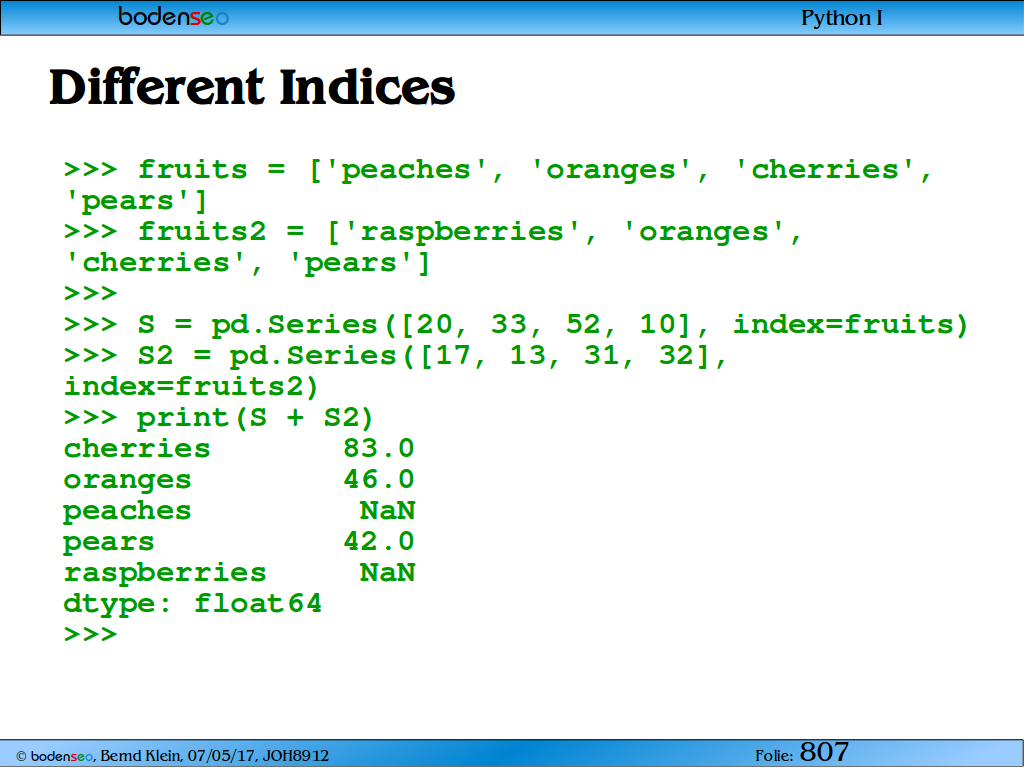
Task: Click the value 42.0
Action: tap(379, 541)
